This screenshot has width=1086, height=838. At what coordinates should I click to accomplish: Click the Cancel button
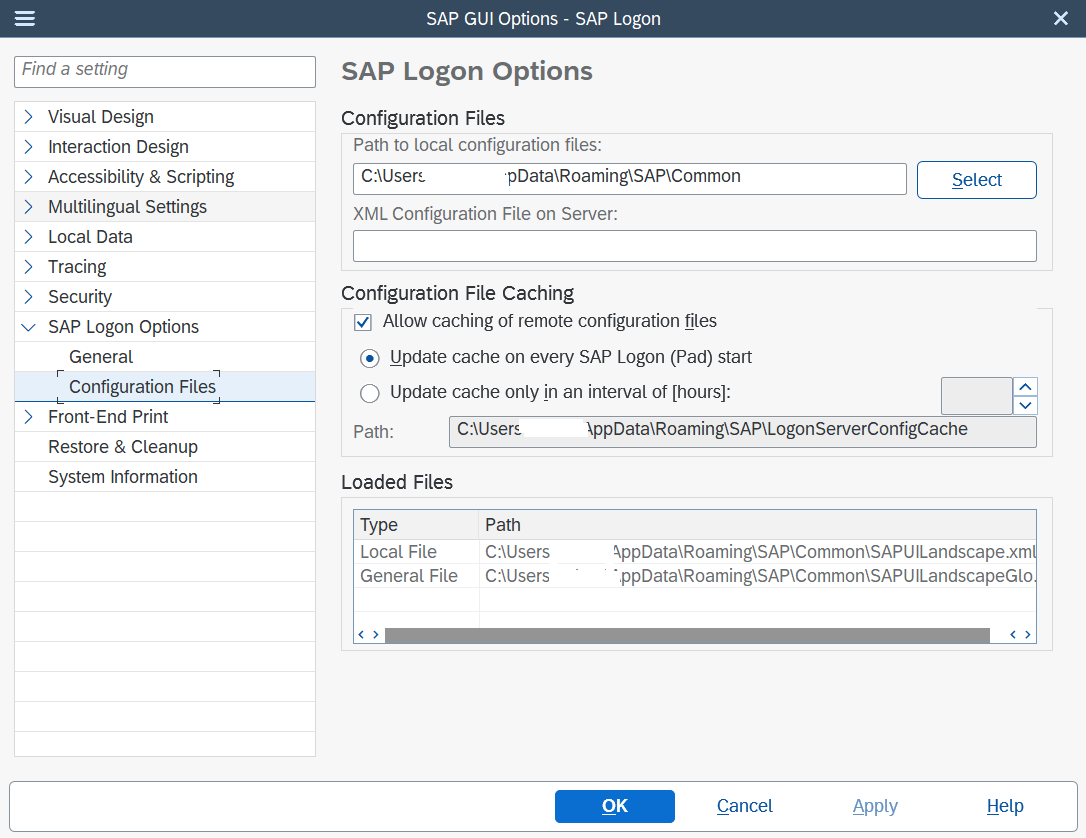pyautogui.click(x=745, y=806)
